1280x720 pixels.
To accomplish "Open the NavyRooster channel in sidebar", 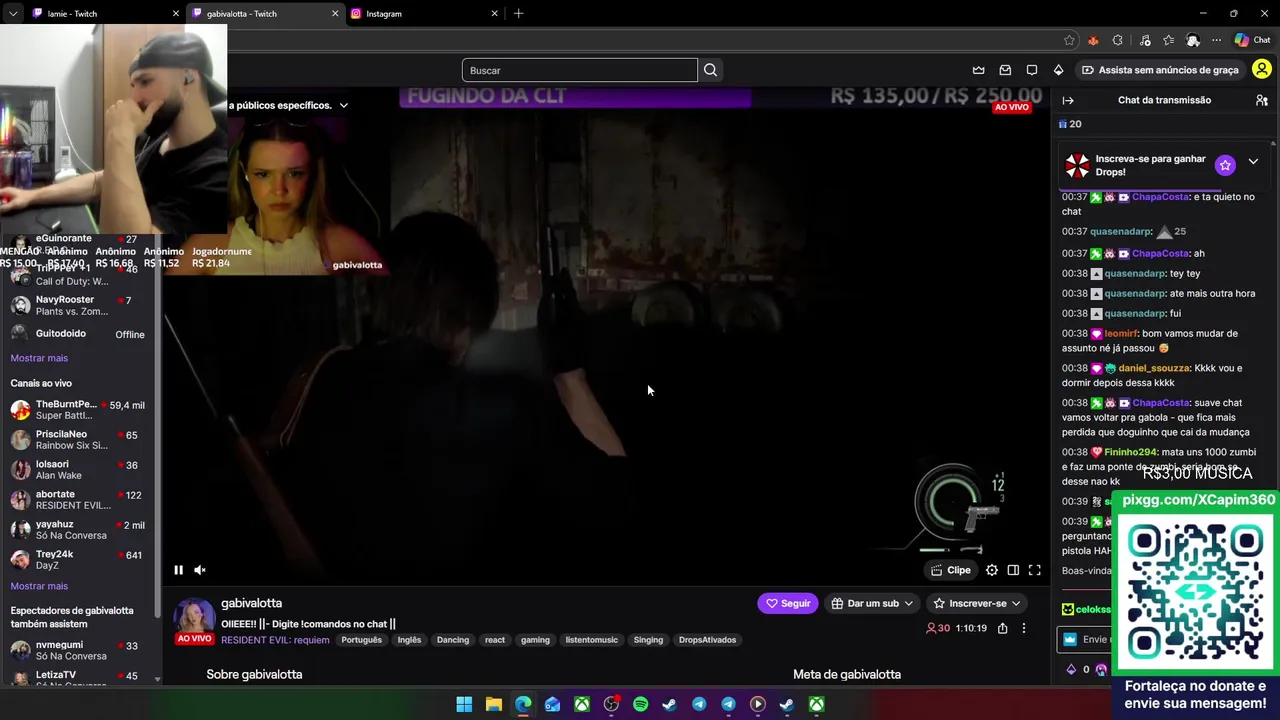I will pyautogui.click(x=78, y=305).
